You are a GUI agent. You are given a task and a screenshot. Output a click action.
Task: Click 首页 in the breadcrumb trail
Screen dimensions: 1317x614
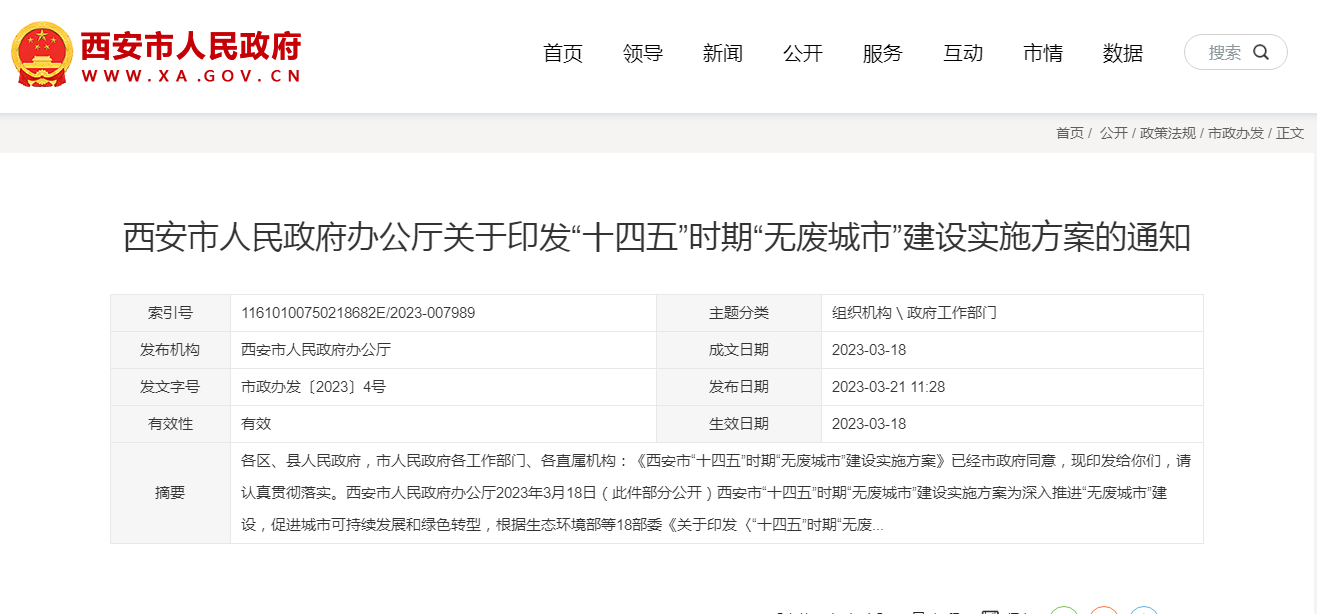[x=1069, y=133]
